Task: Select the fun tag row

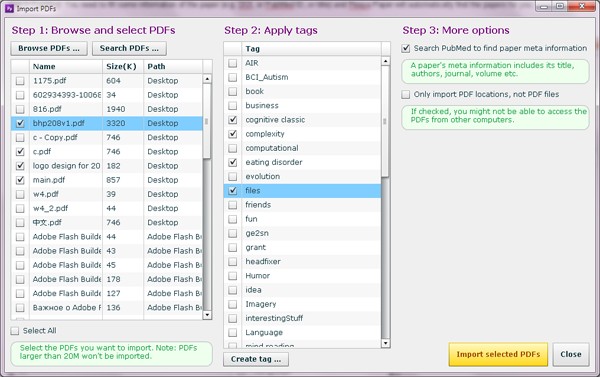Action: (302, 219)
